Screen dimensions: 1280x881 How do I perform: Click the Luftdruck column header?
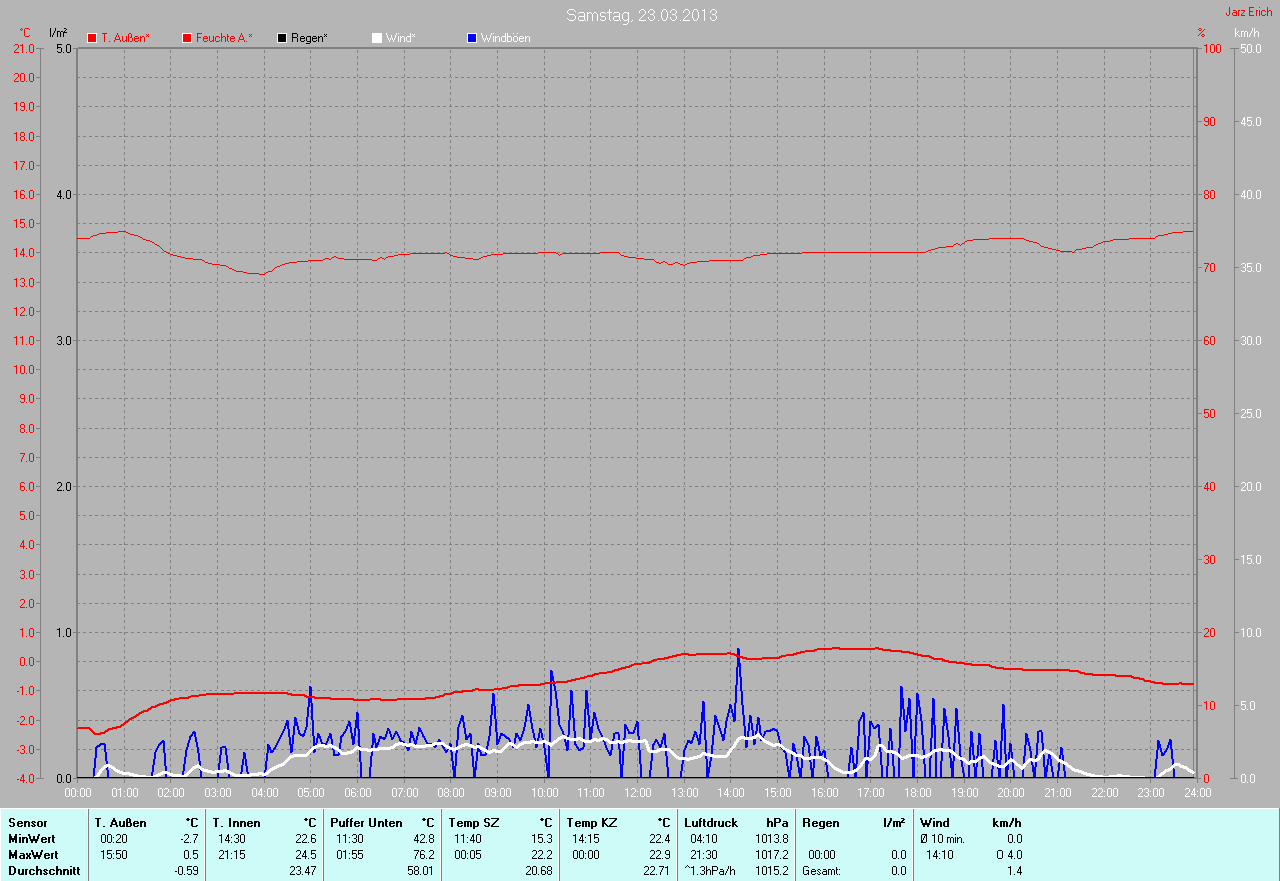point(711,823)
